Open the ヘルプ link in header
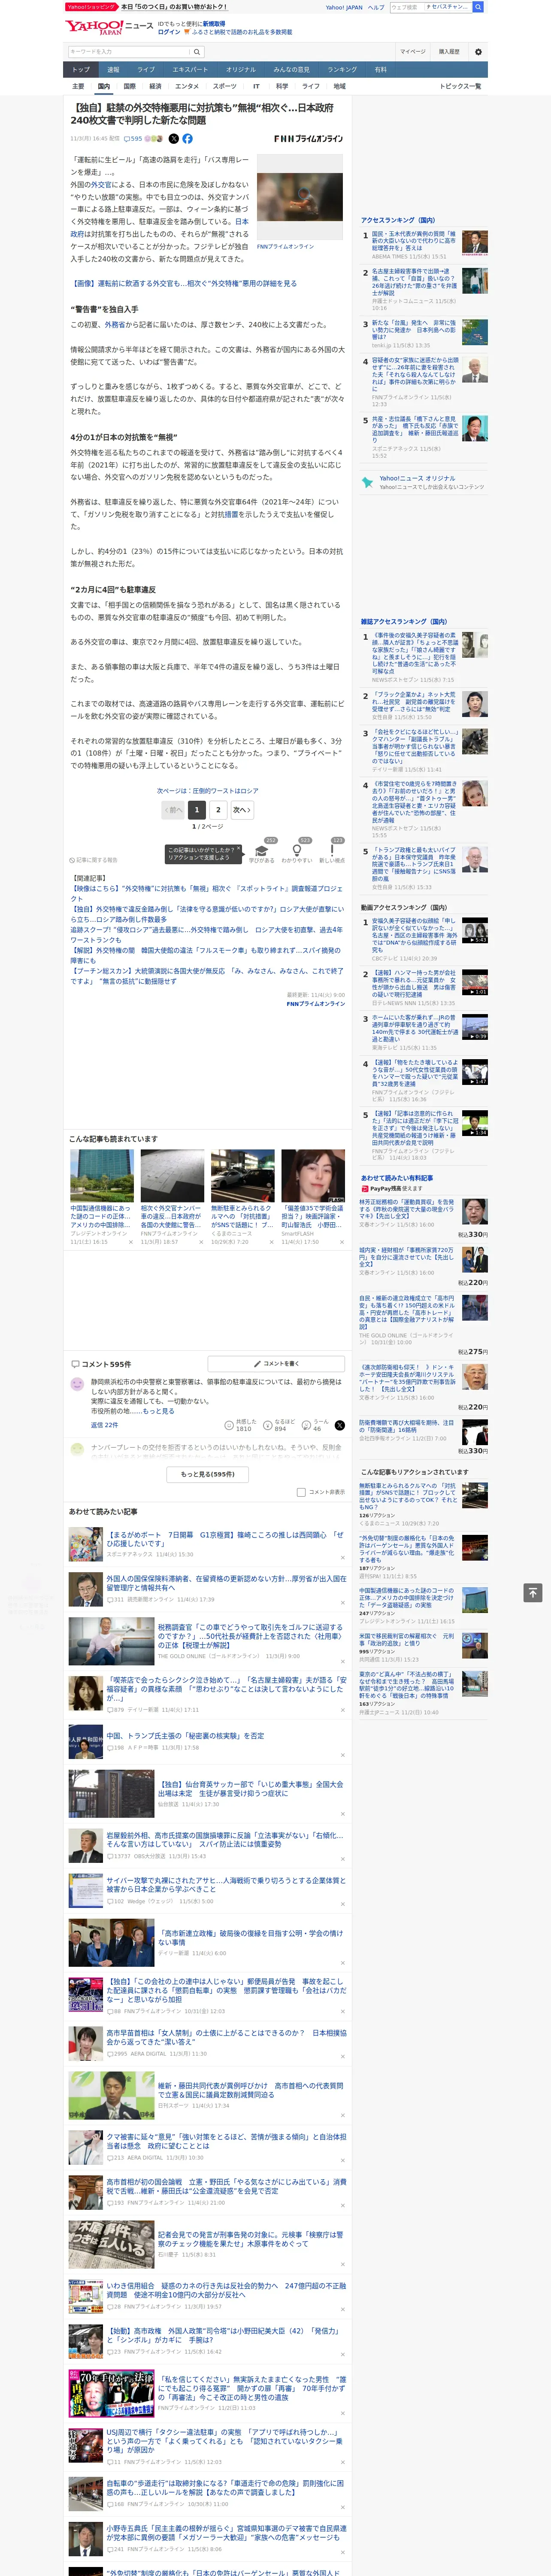551x2576 pixels. [x=376, y=7]
